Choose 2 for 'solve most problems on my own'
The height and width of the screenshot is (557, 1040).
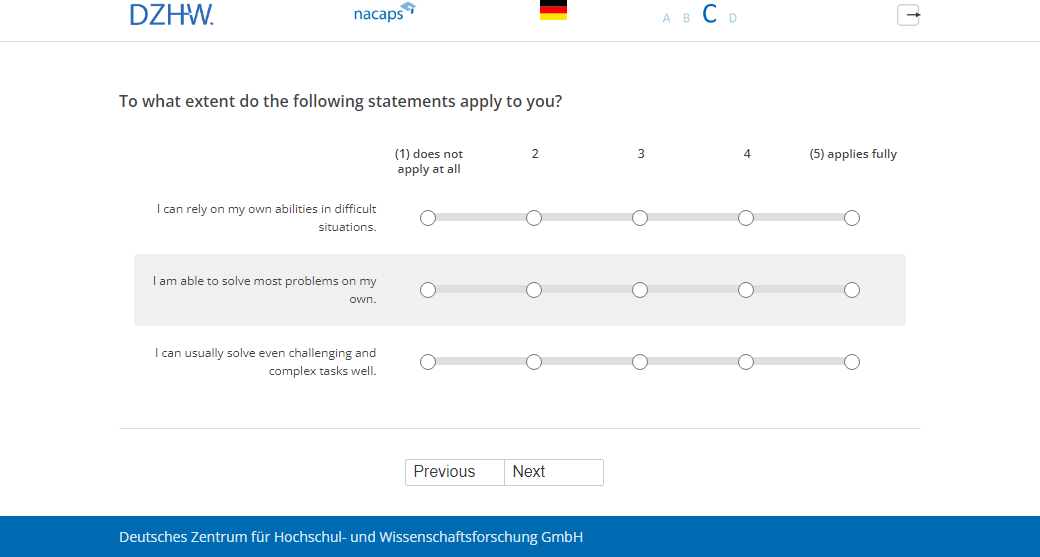coord(534,290)
